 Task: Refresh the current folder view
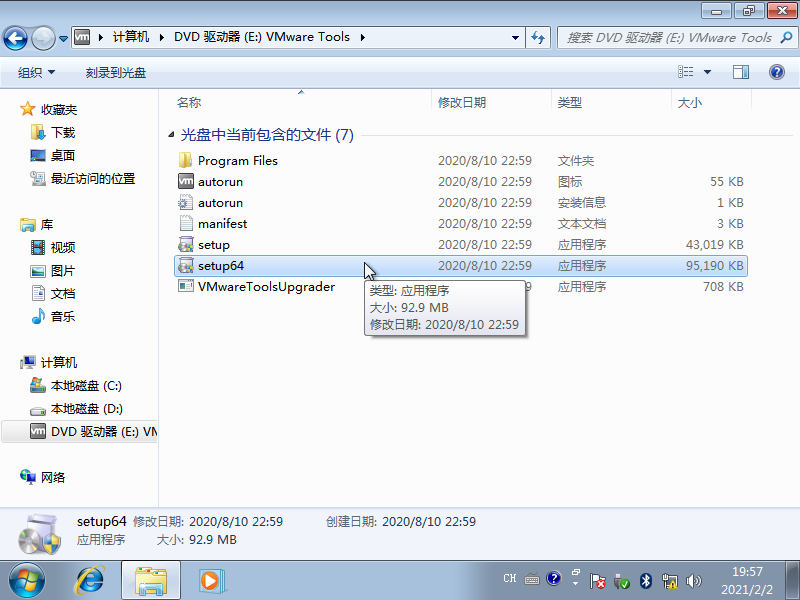tap(538, 38)
